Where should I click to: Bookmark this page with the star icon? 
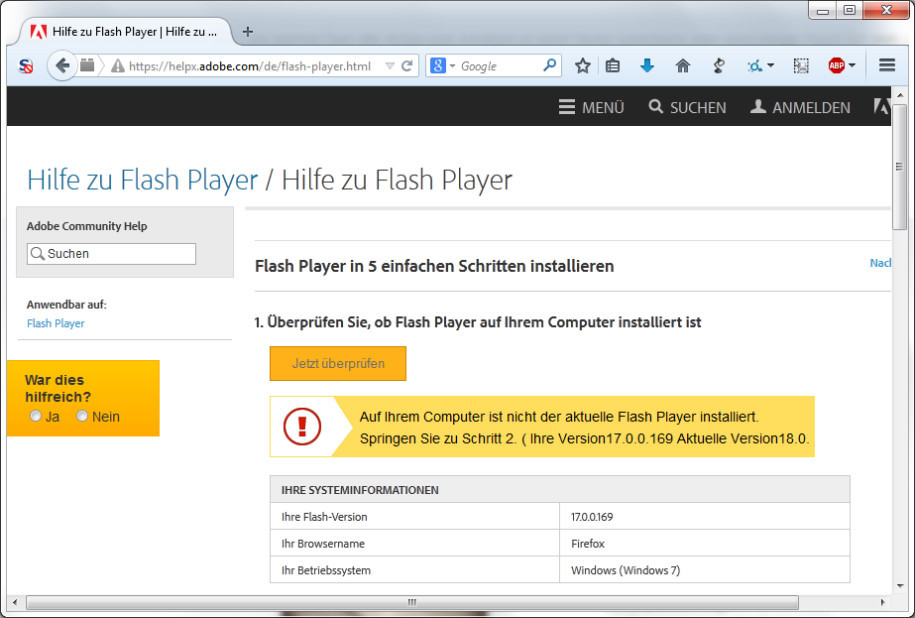(582, 65)
